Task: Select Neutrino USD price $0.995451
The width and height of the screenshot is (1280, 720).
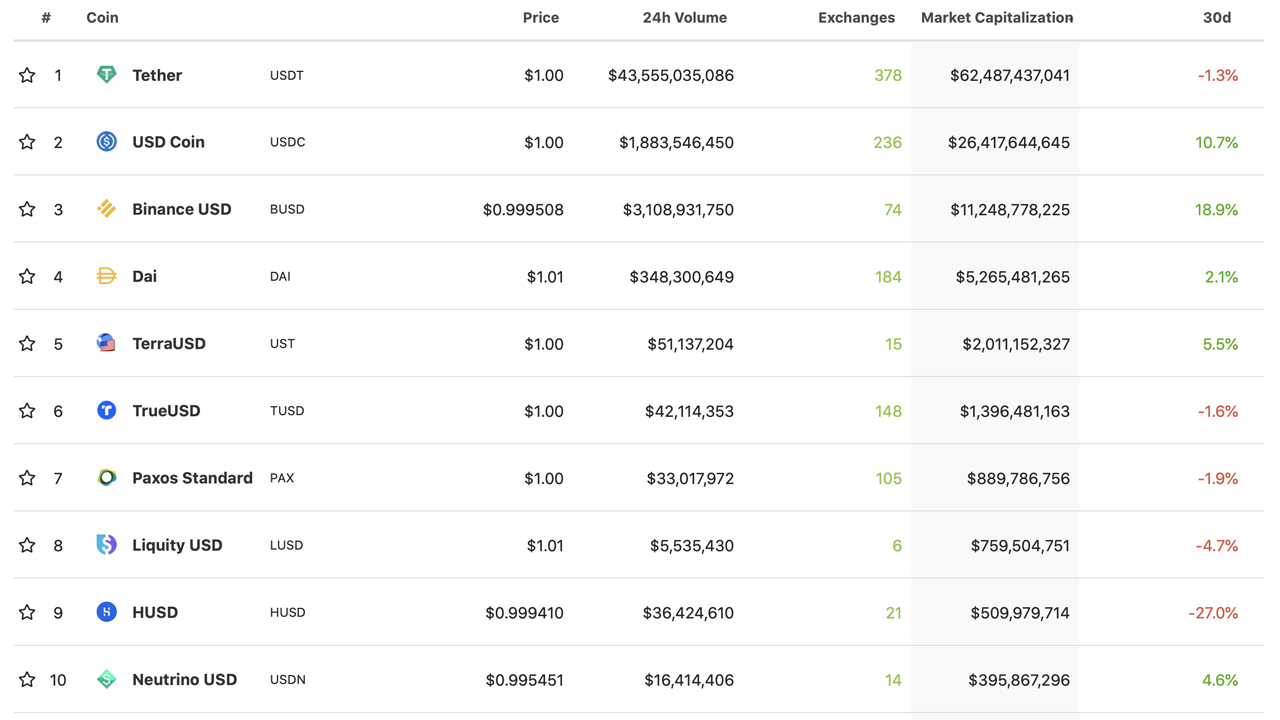Action: tap(524, 679)
